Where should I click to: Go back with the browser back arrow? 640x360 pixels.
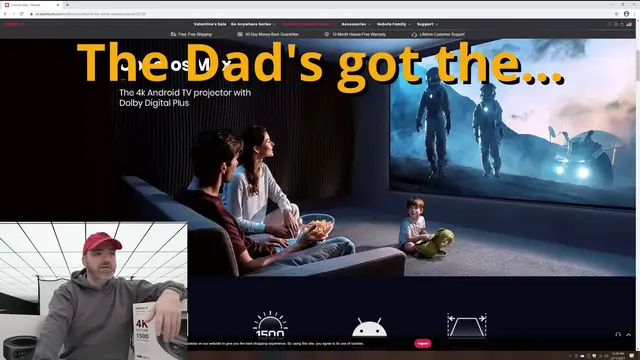coord(5,14)
